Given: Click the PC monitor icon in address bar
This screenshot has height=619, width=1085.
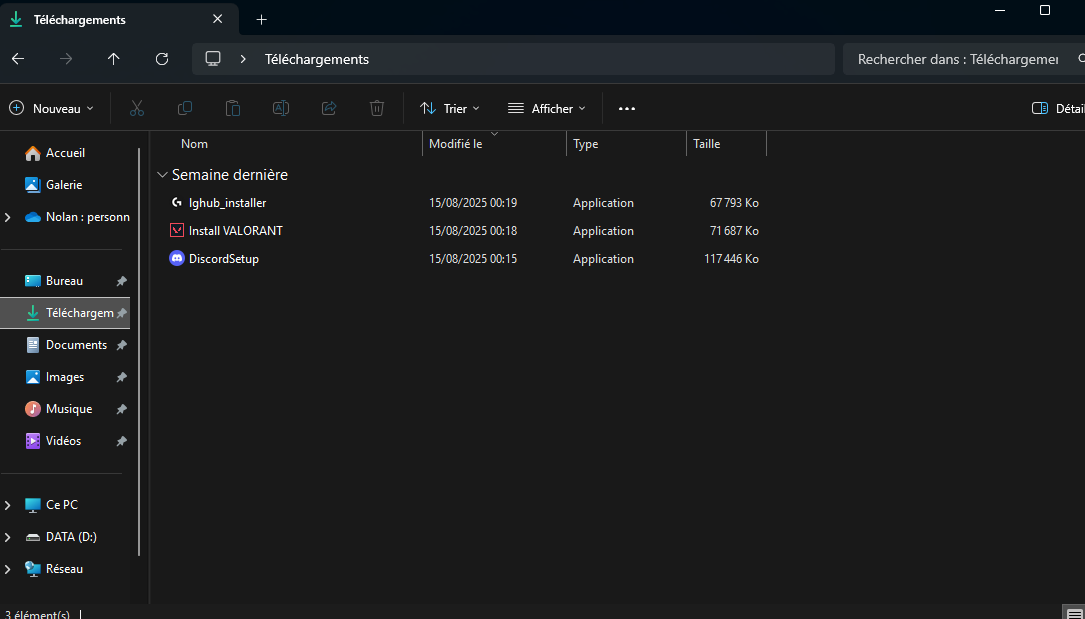Looking at the screenshot, I should (213, 59).
